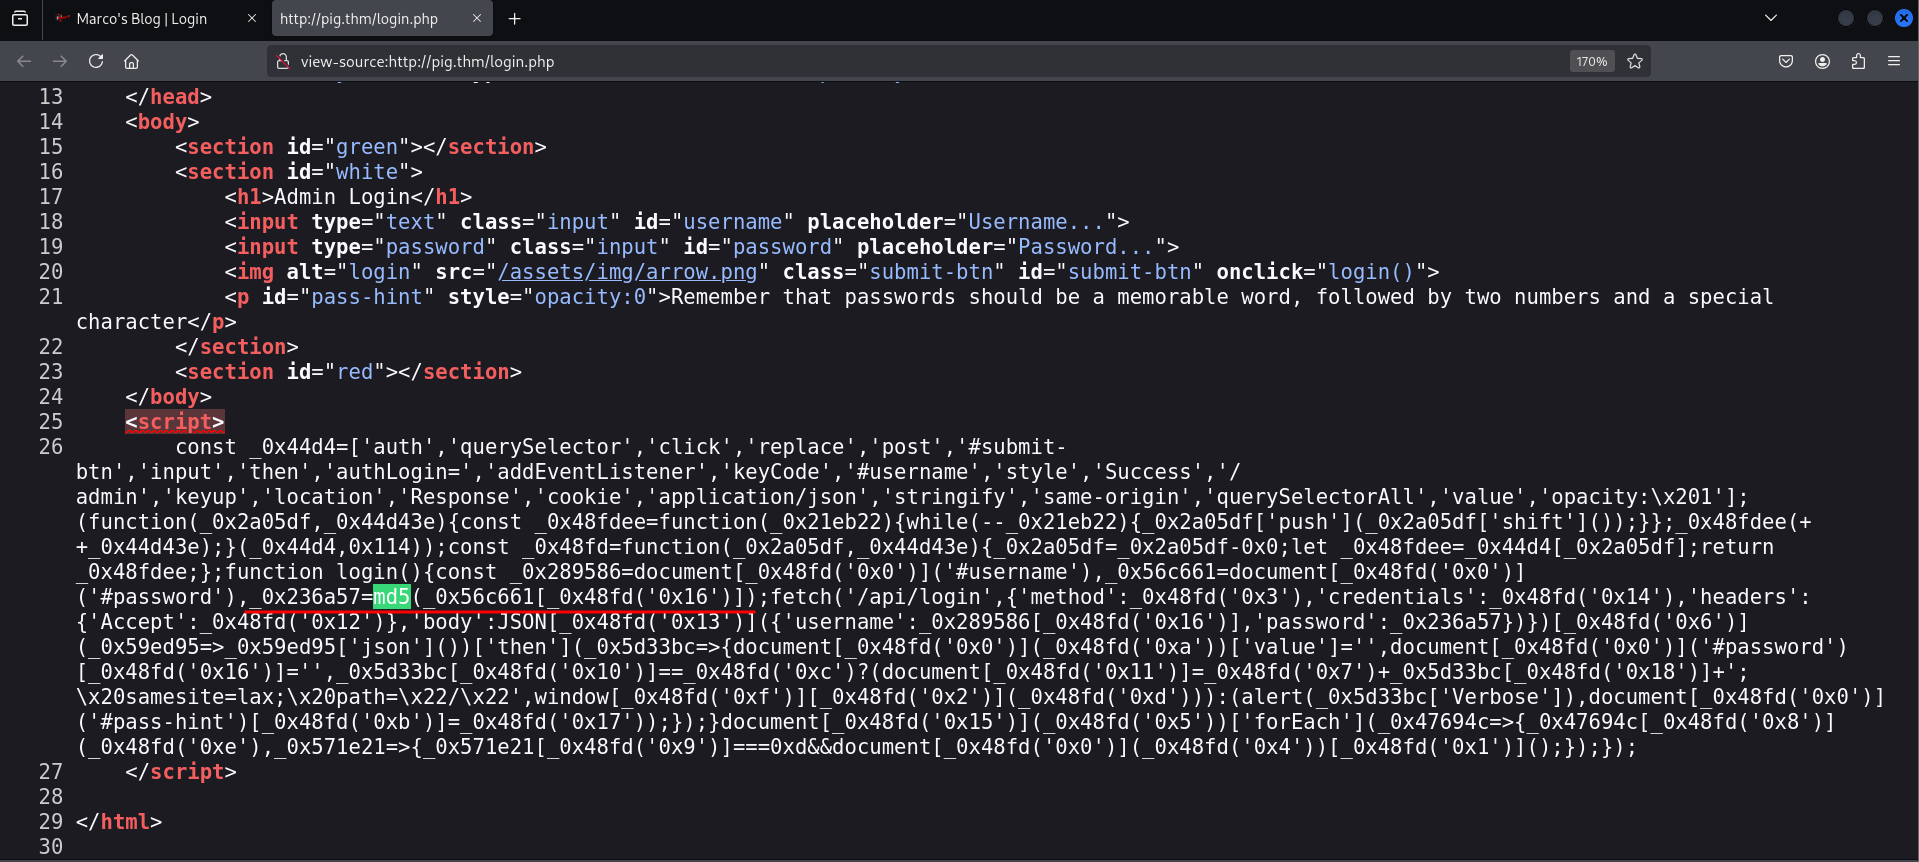Close the Marco's Blog tab
This screenshot has width=1919, height=862.
click(x=251, y=18)
